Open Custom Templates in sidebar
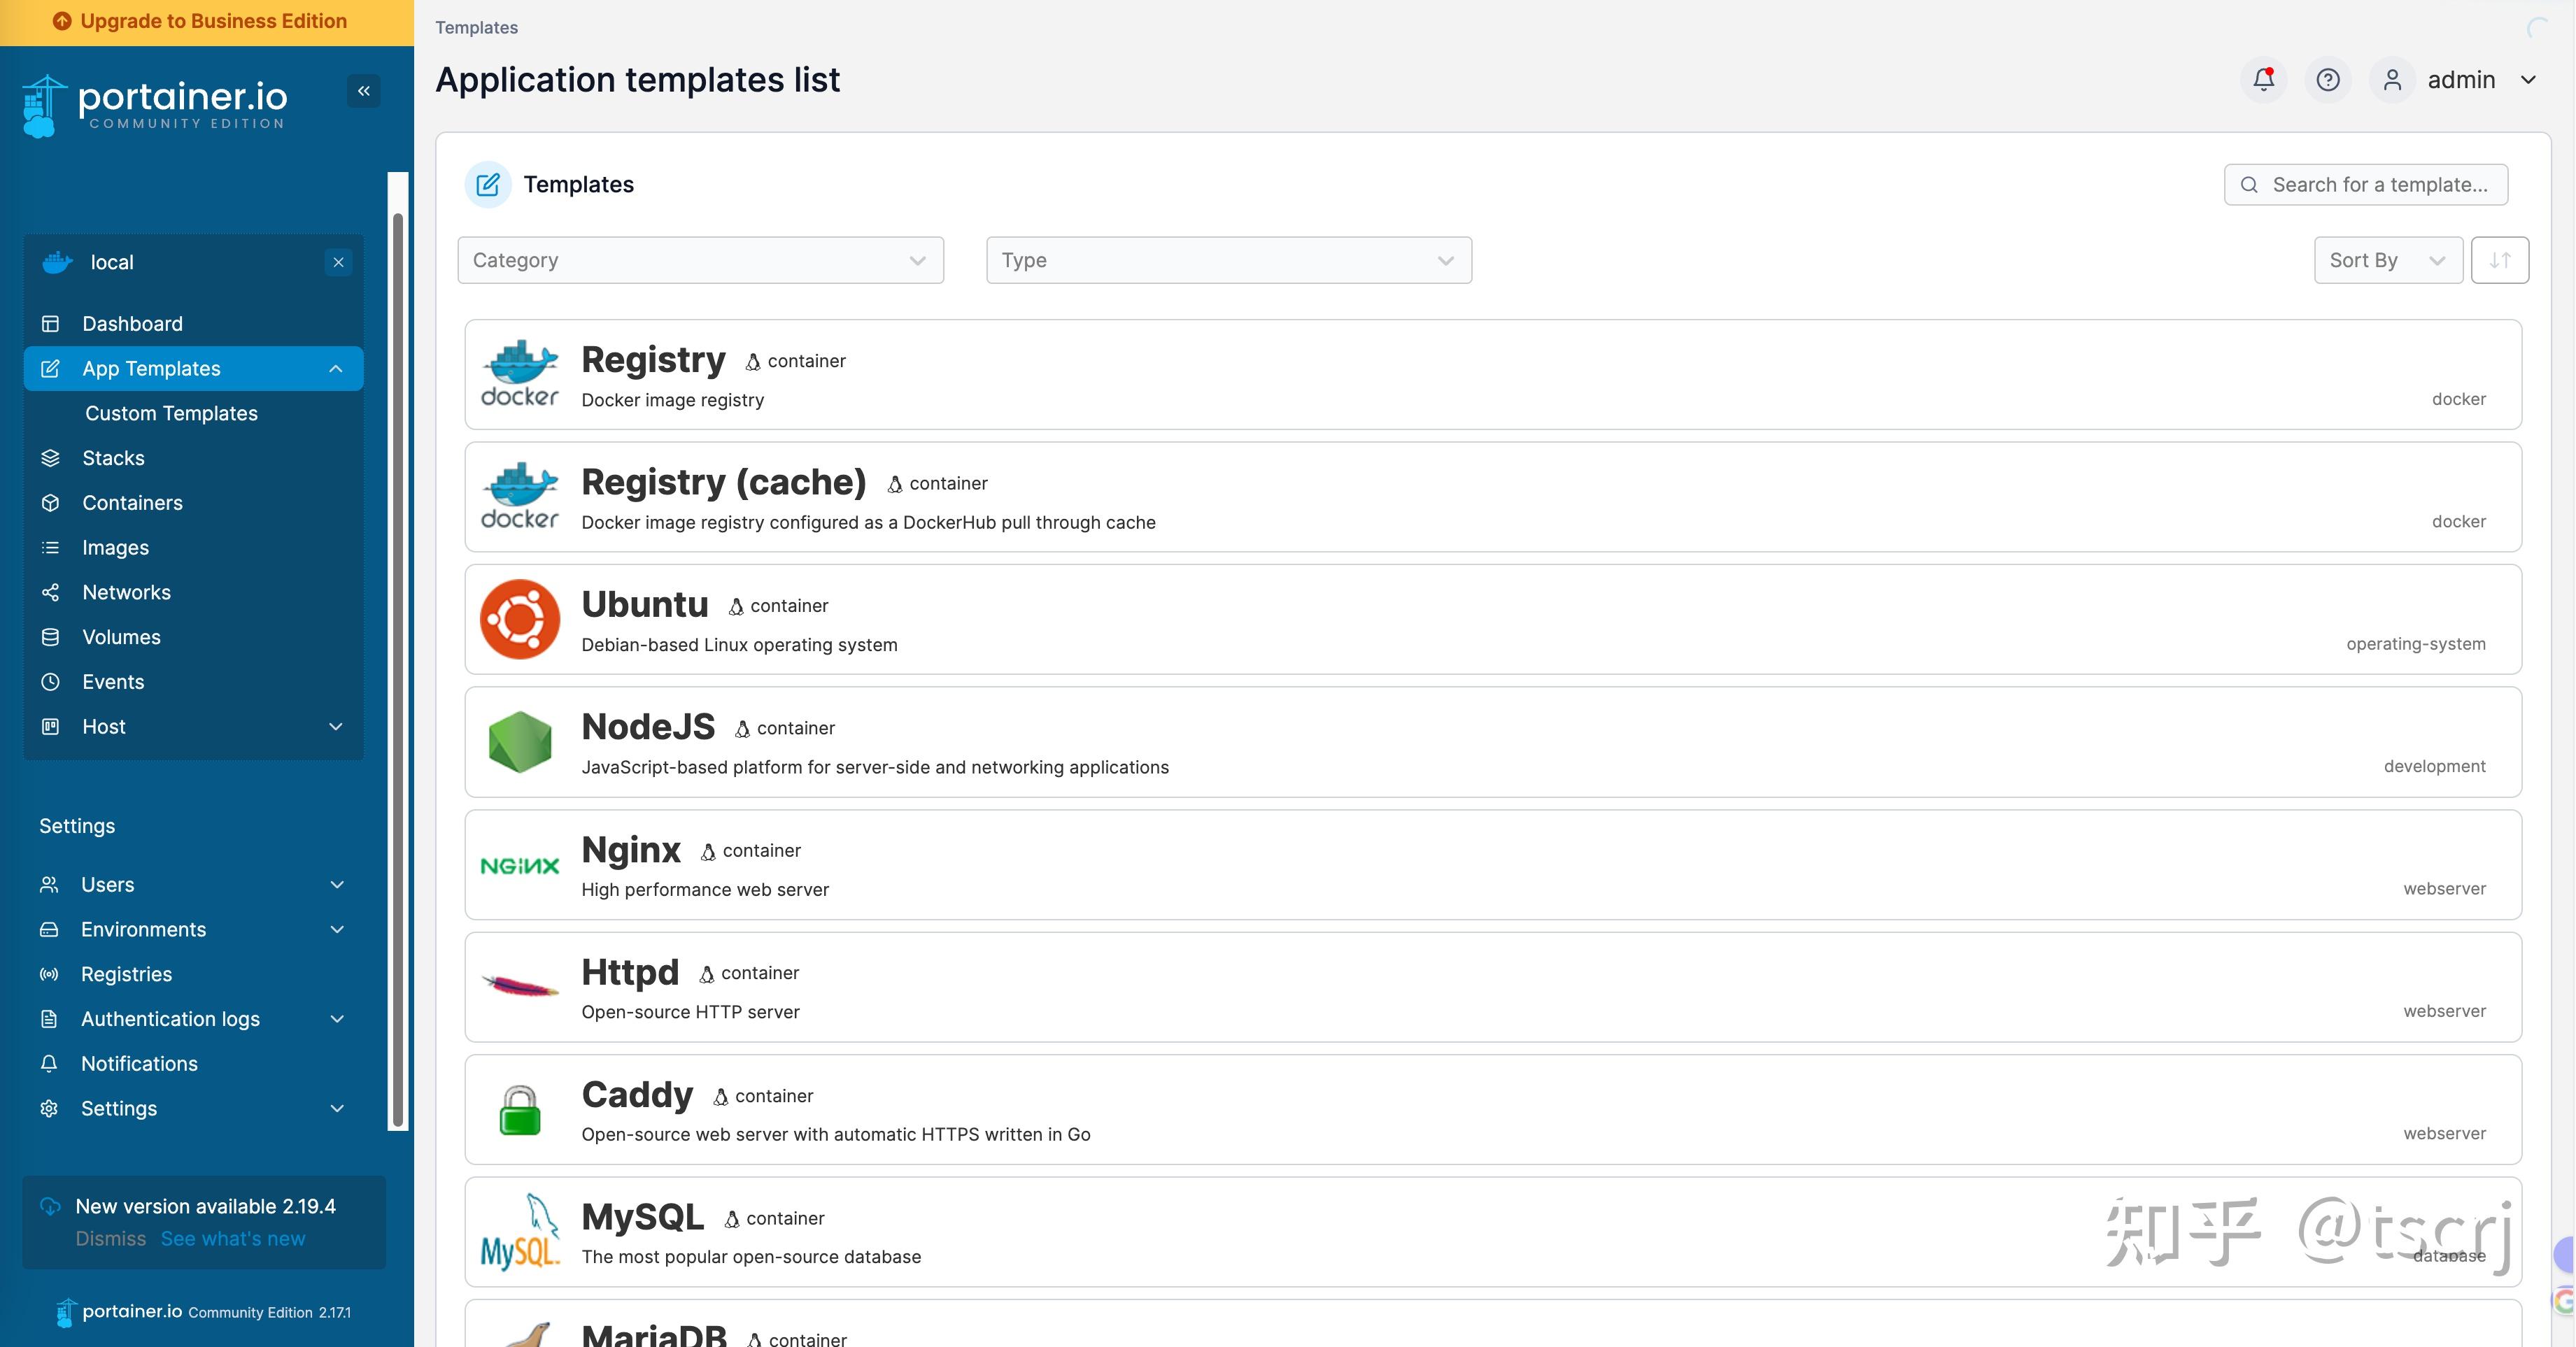This screenshot has height=1347, width=2576. coord(171,413)
